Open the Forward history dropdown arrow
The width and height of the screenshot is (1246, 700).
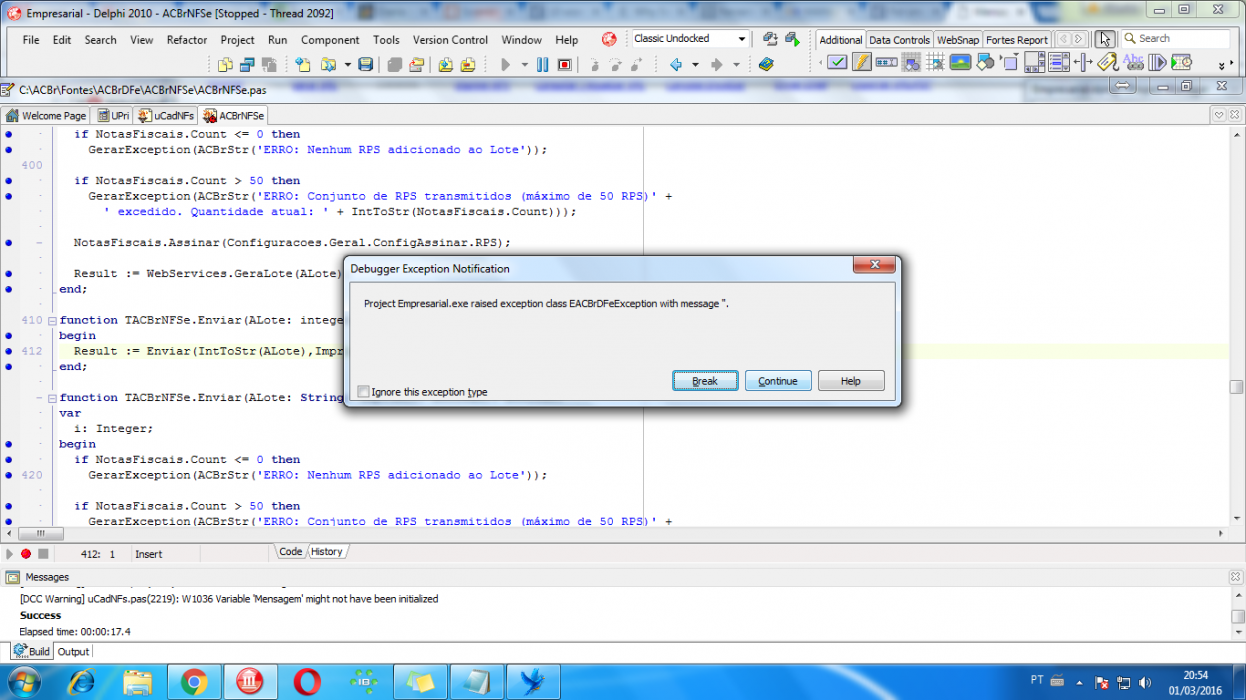[736, 64]
